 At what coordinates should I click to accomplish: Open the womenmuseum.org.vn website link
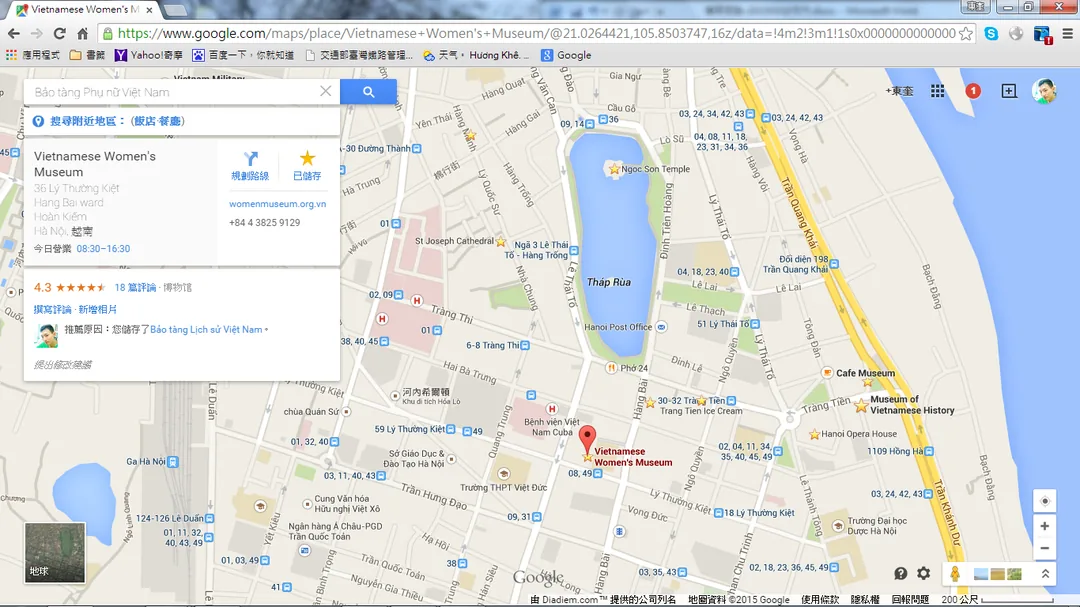278,204
